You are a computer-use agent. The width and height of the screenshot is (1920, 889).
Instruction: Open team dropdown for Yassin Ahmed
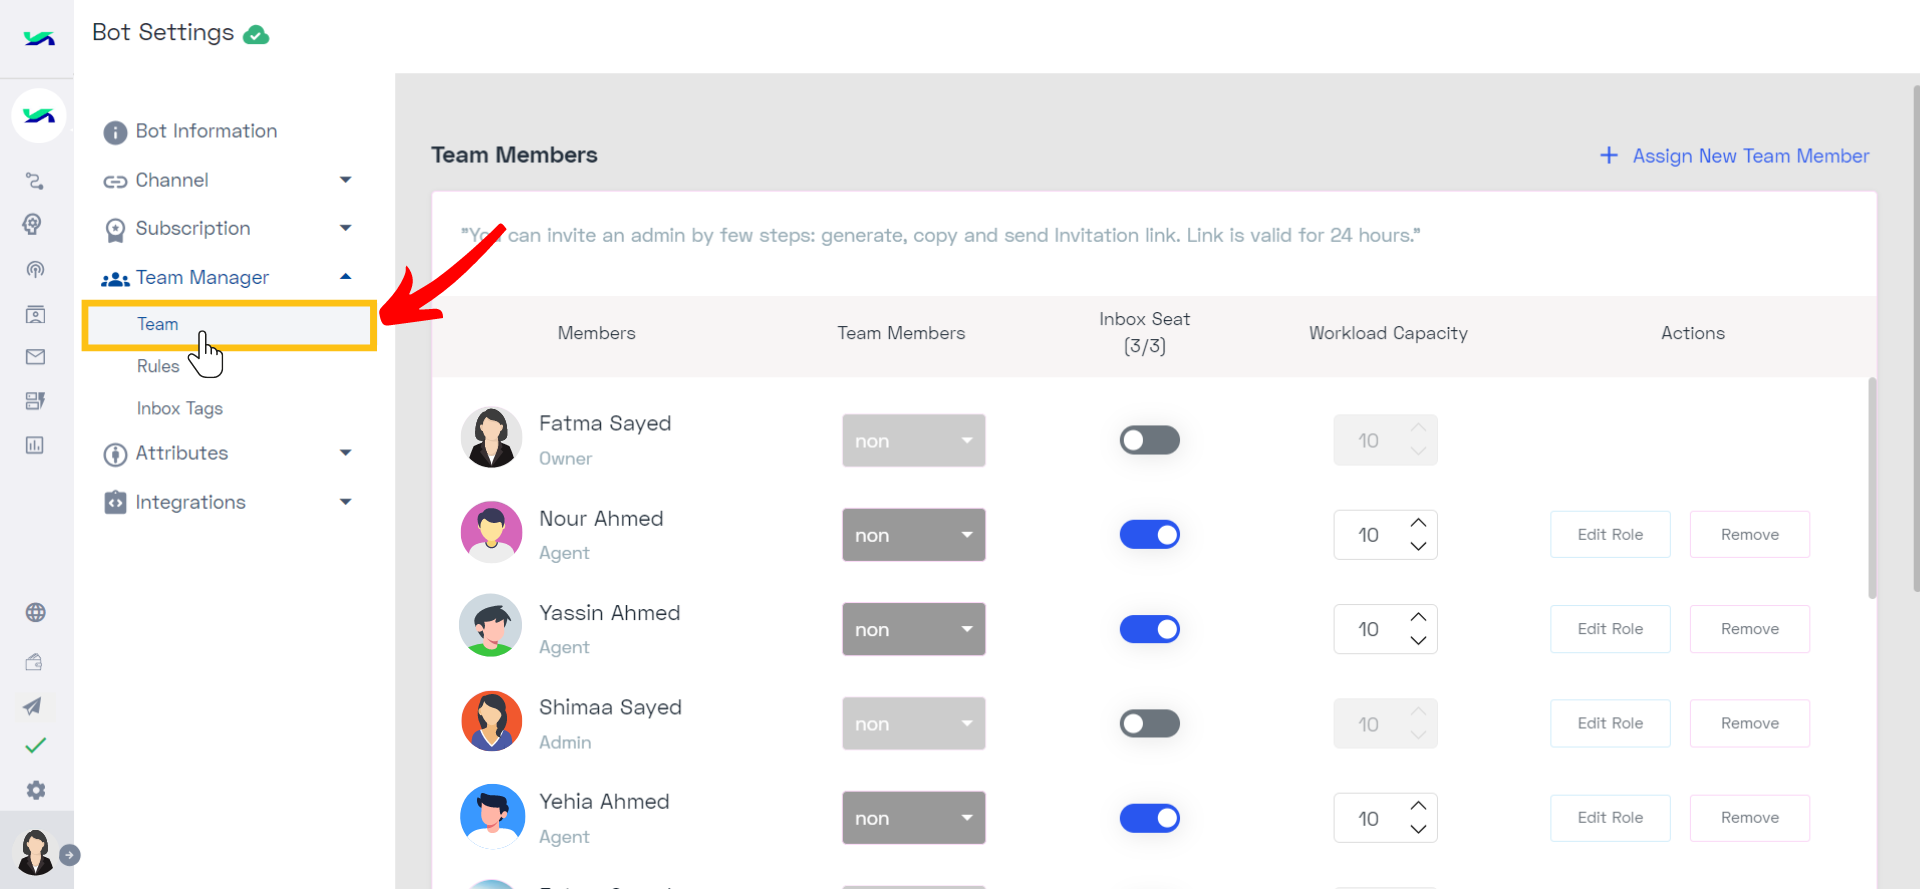pyautogui.click(x=913, y=629)
